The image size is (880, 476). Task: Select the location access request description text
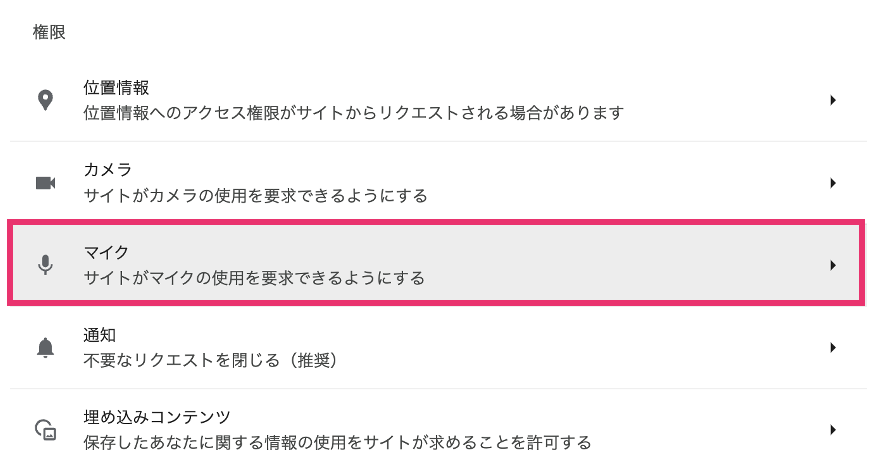354,113
